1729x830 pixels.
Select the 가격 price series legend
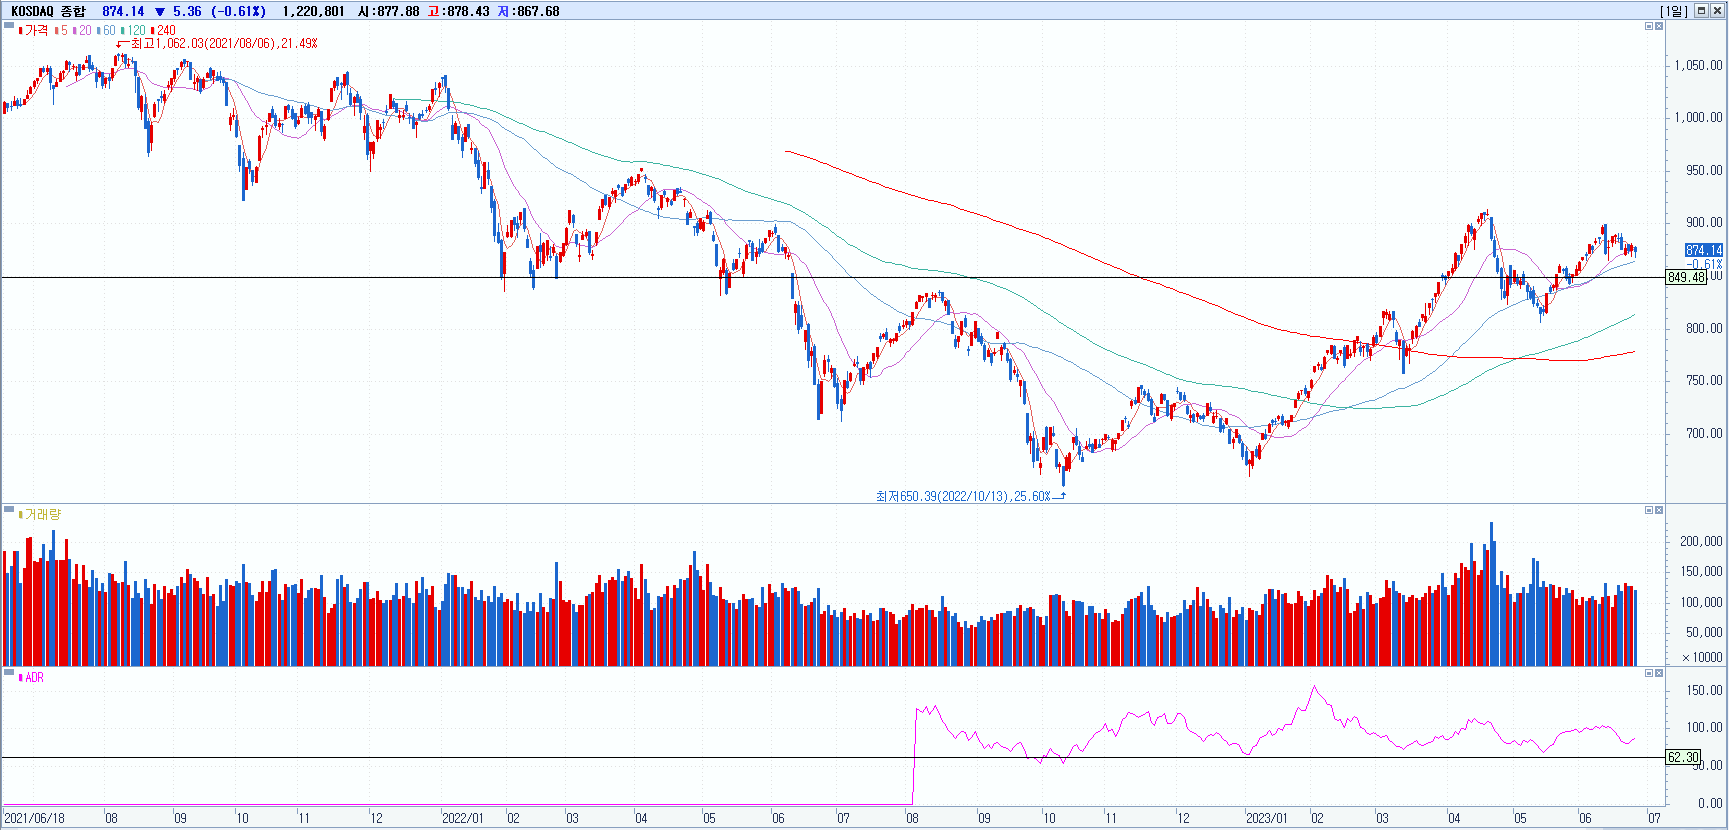click(x=34, y=30)
